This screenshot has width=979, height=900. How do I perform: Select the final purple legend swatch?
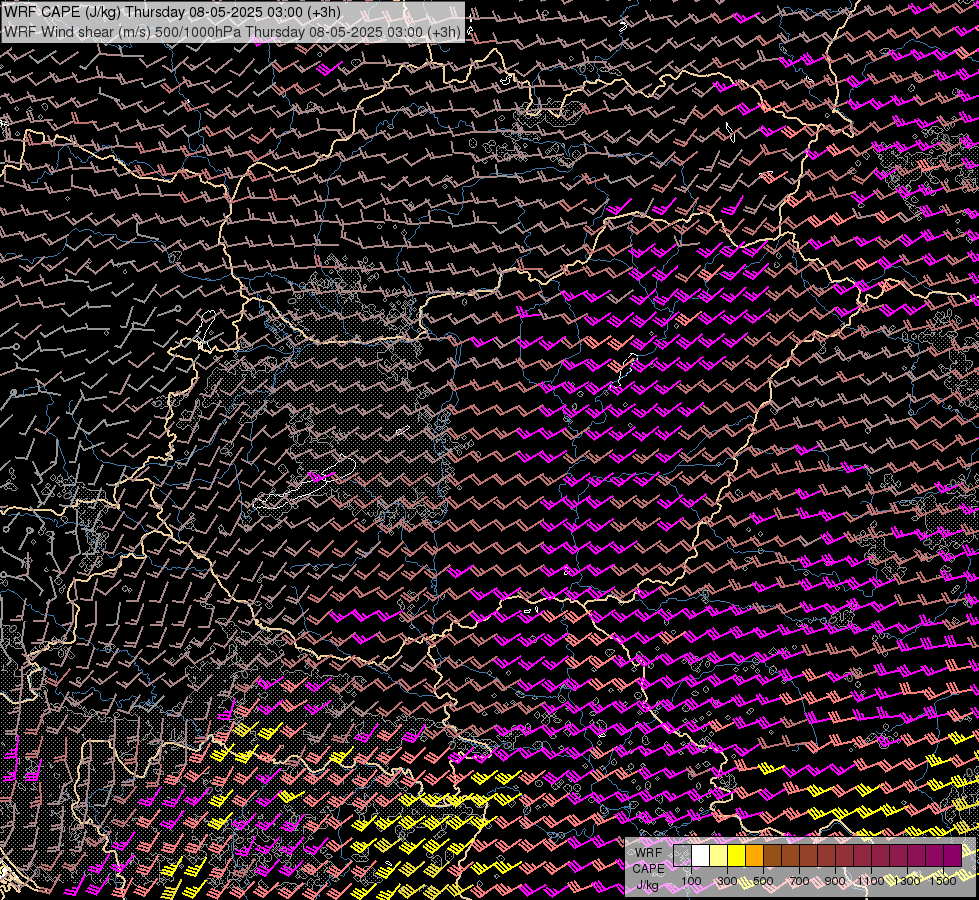click(x=953, y=856)
